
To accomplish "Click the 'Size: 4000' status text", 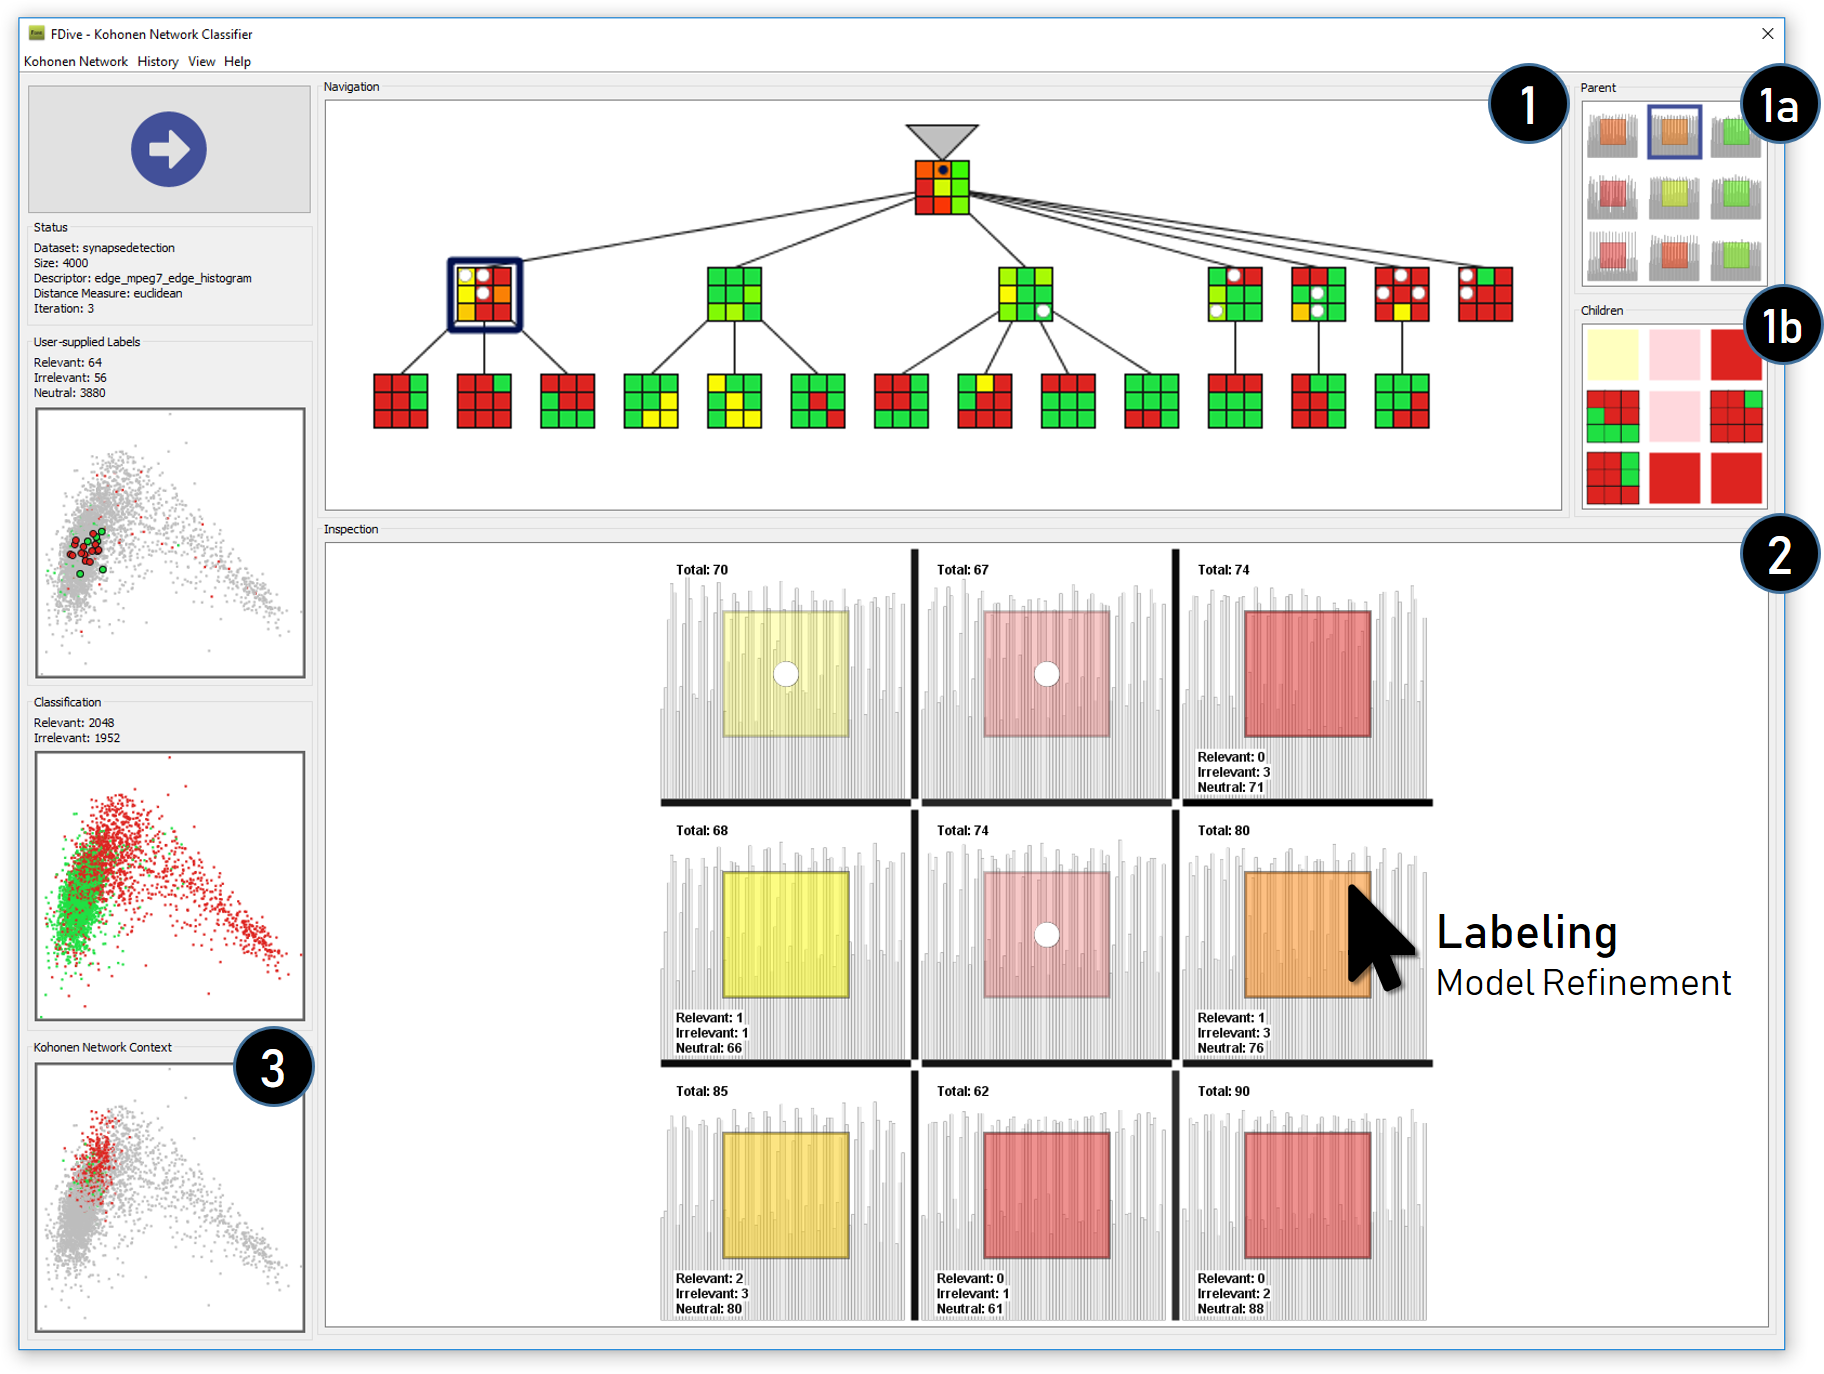I will (x=61, y=263).
